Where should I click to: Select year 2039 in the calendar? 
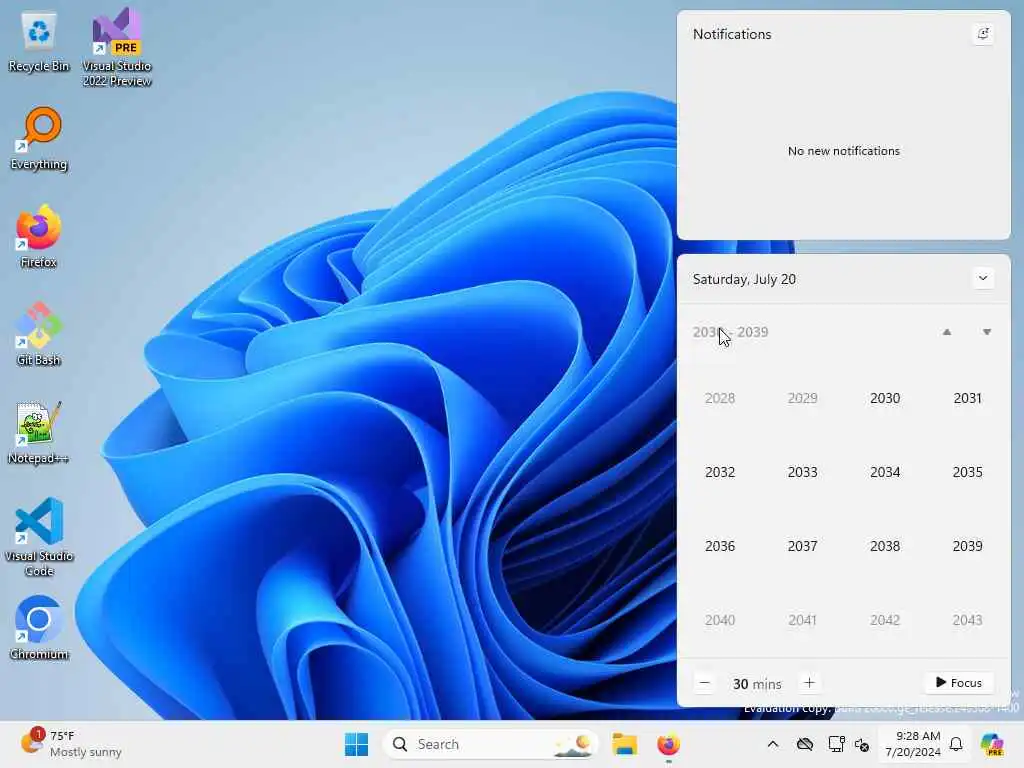tap(967, 545)
